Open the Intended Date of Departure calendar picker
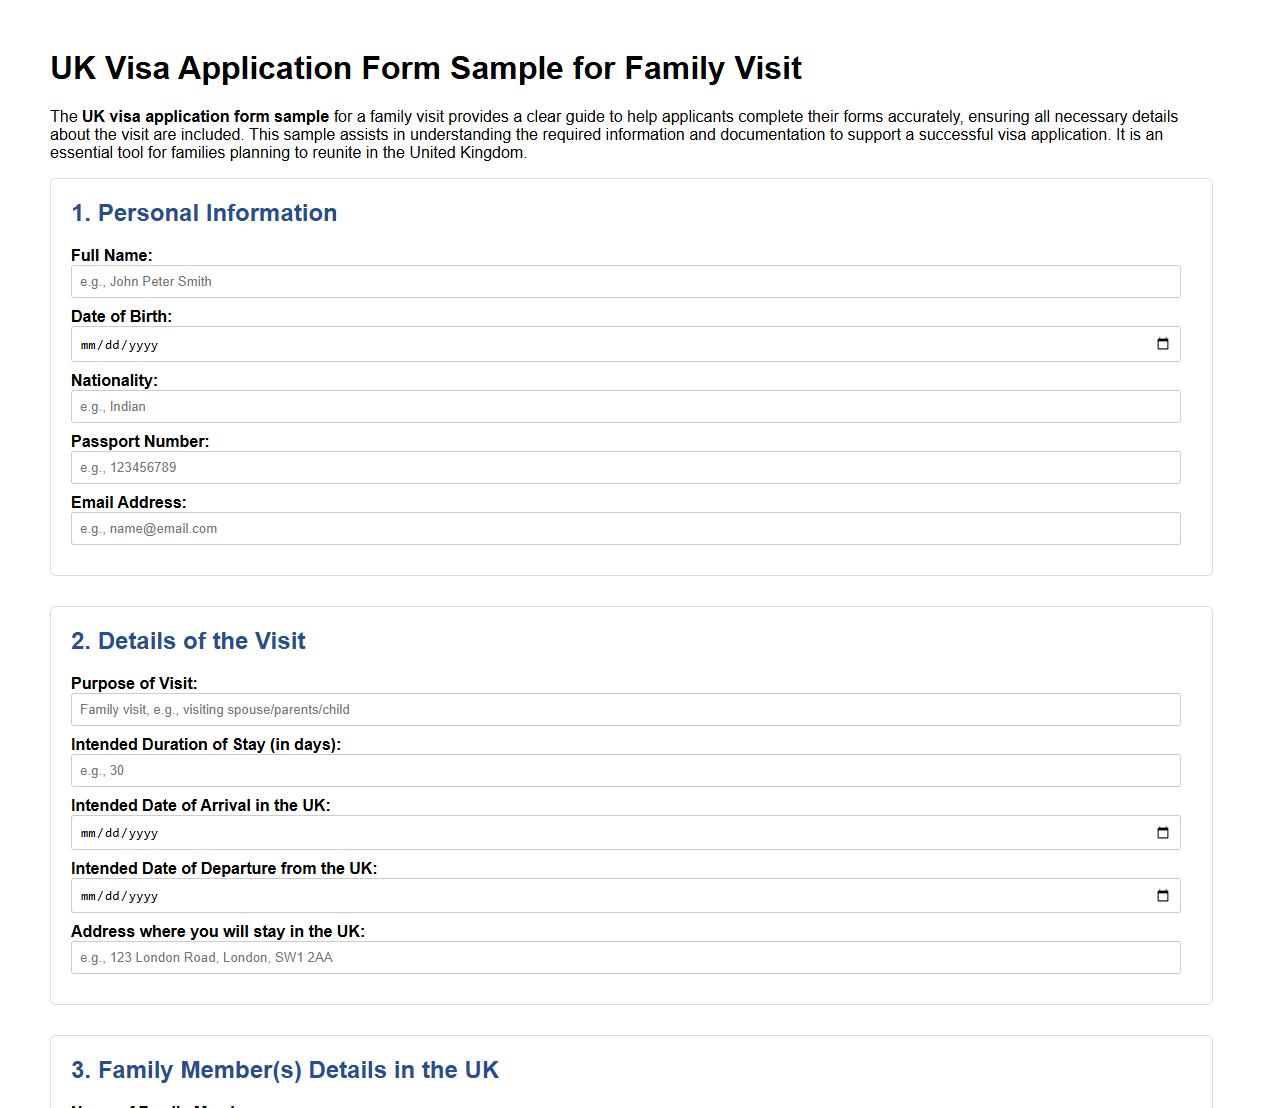Viewport: 1263px width, 1108px height. tap(1162, 895)
